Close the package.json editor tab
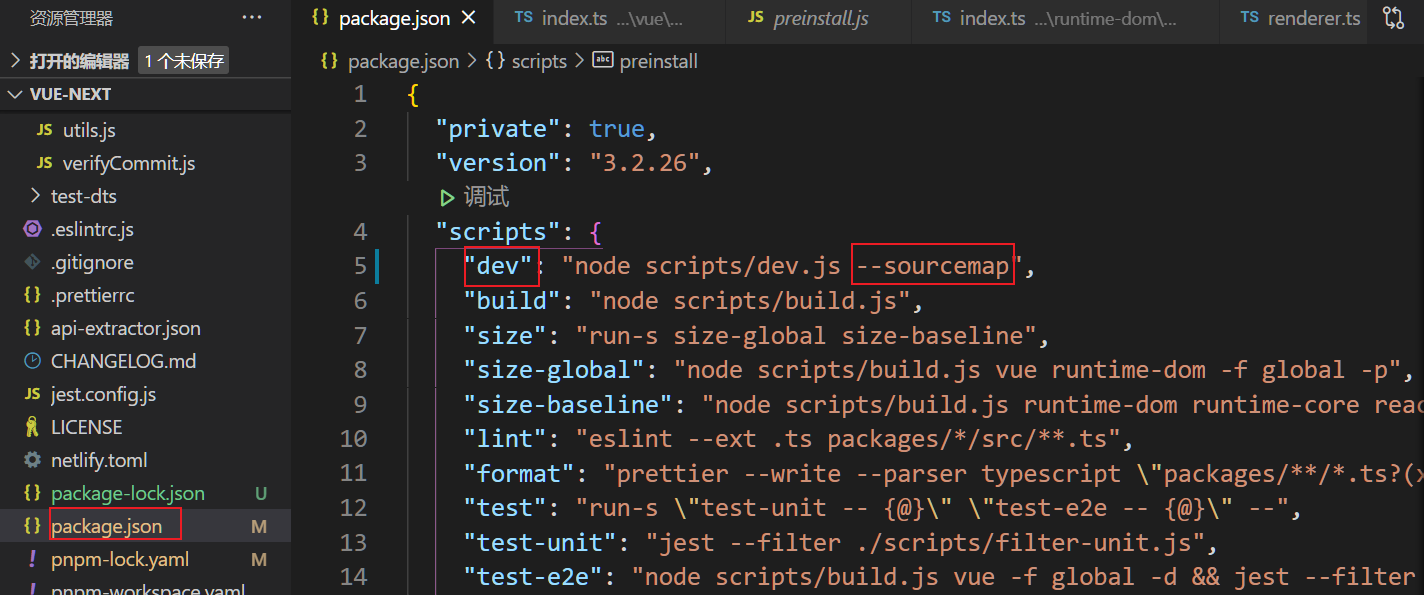 (469, 18)
